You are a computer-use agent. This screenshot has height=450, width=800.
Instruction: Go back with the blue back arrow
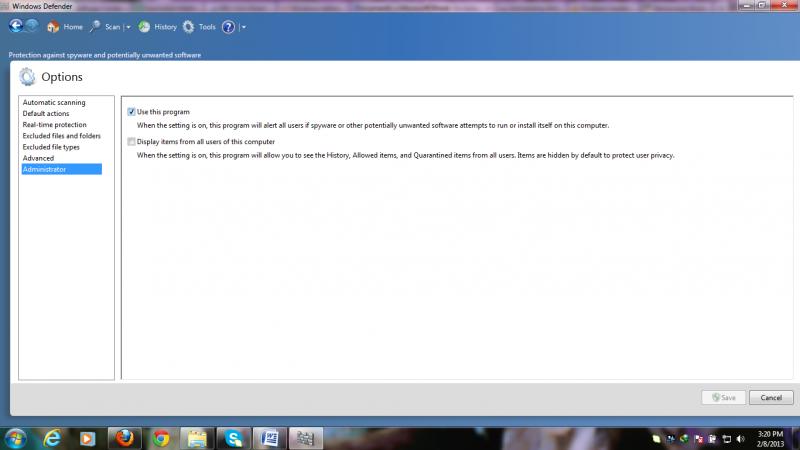click(16, 26)
